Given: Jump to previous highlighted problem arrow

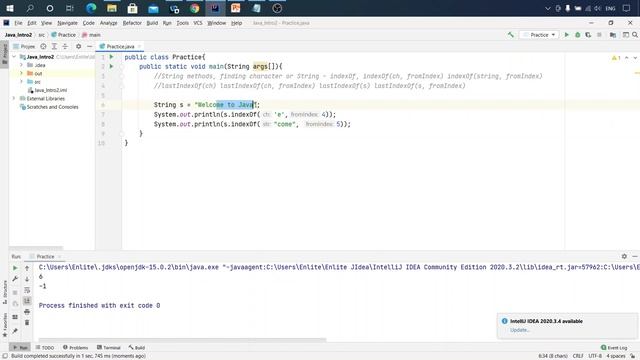Looking at the screenshot, I should (627, 58).
